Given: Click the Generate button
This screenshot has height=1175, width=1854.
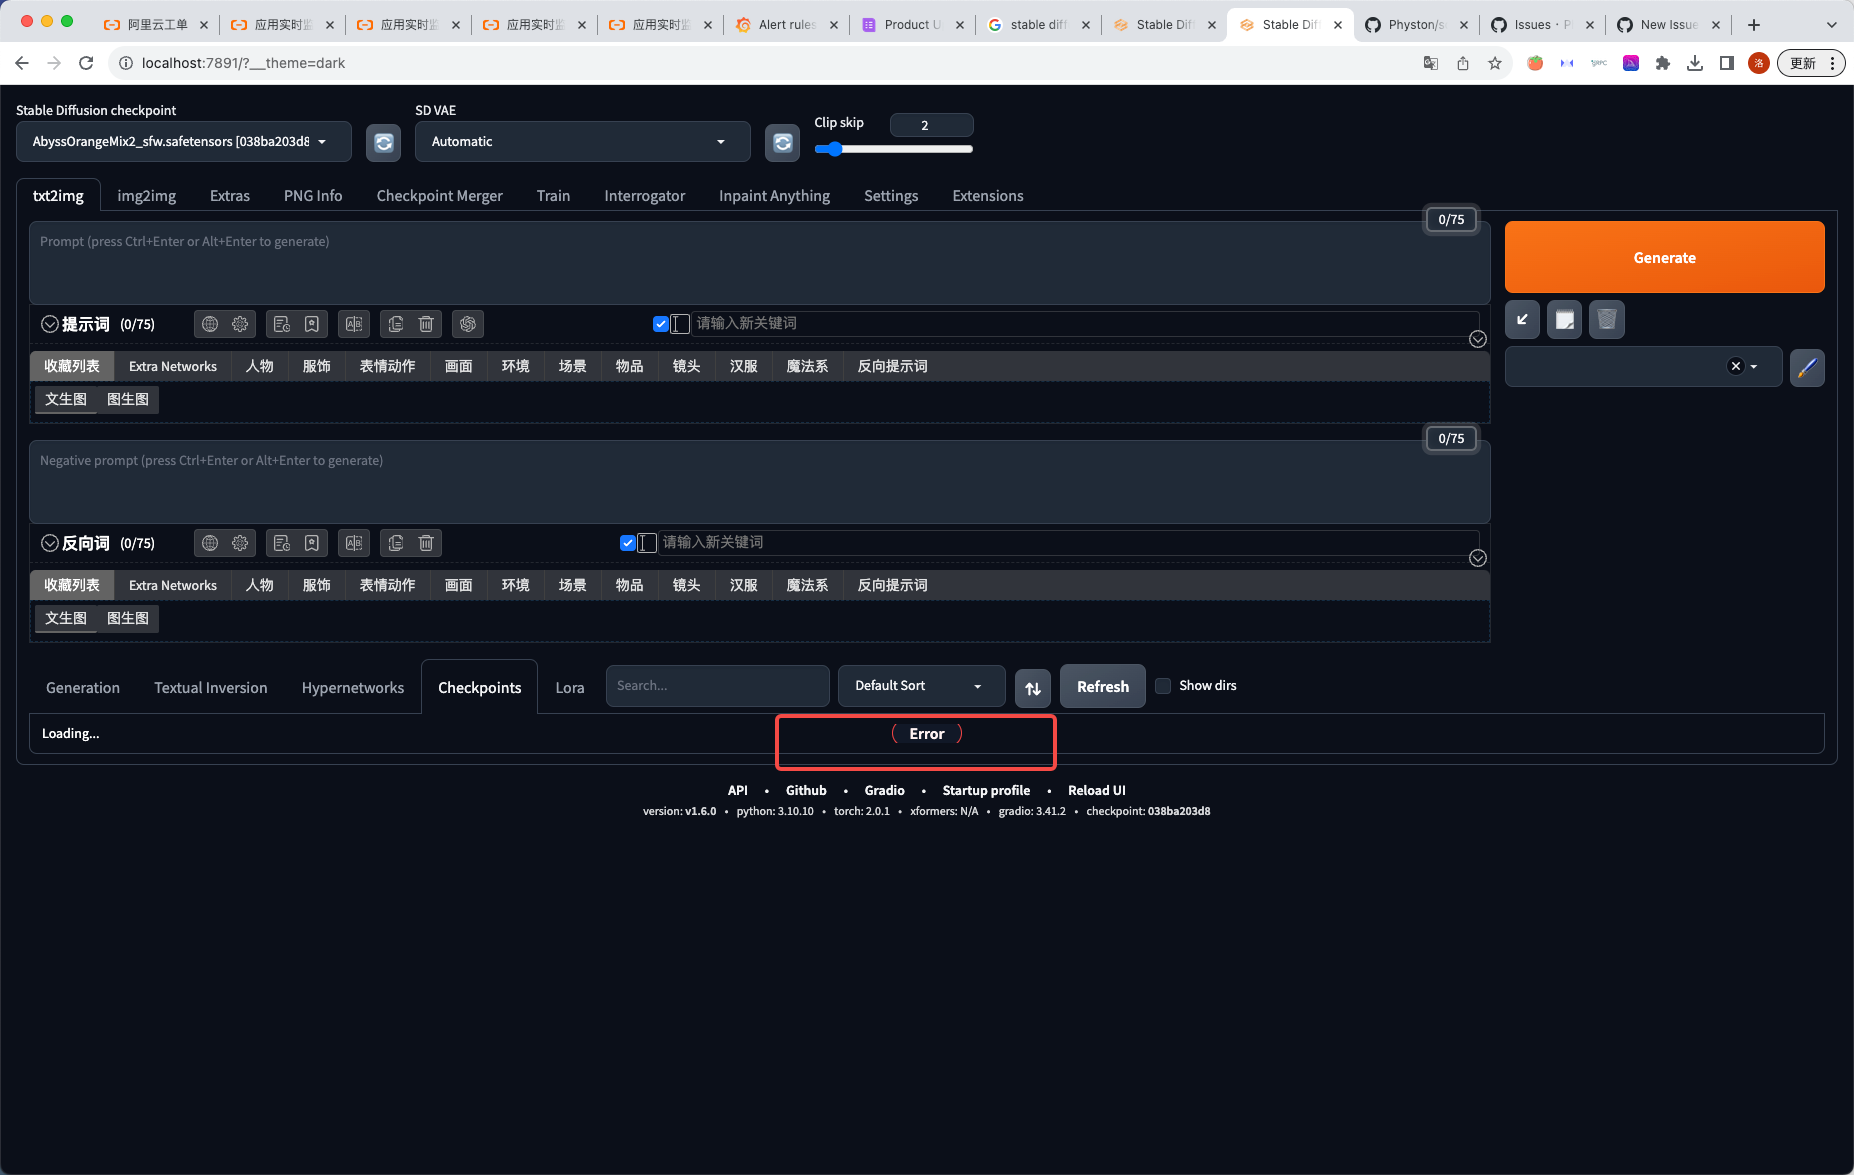Looking at the screenshot, I should click(x=1663, y=257).
